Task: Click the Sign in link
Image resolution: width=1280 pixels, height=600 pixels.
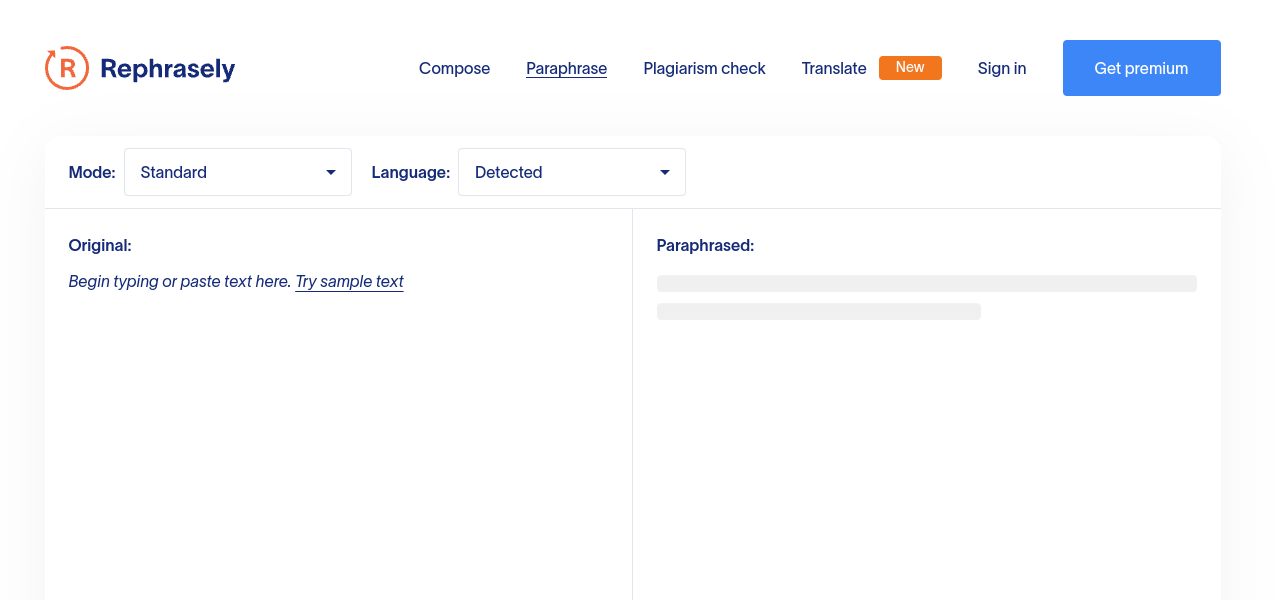Action: (x=1001, y=68)
